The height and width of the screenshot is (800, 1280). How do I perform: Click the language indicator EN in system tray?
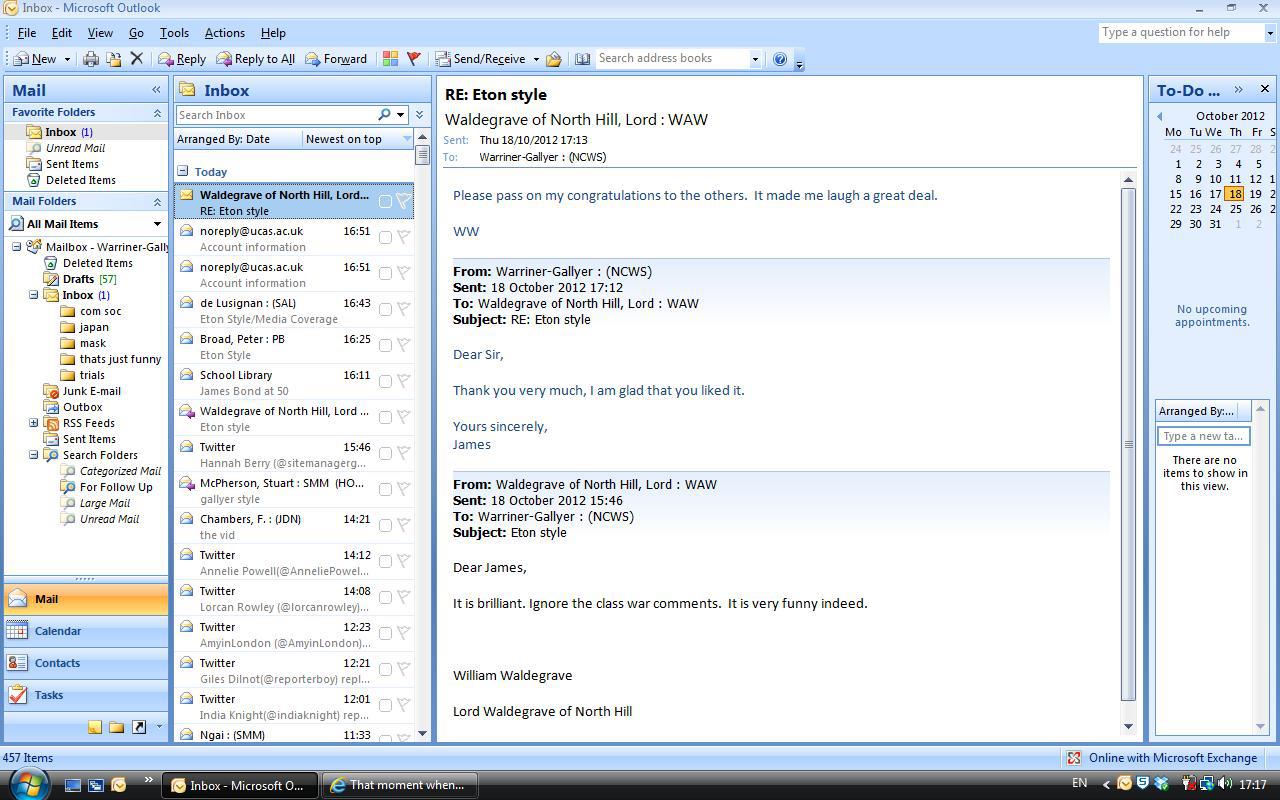point(1079,784)
